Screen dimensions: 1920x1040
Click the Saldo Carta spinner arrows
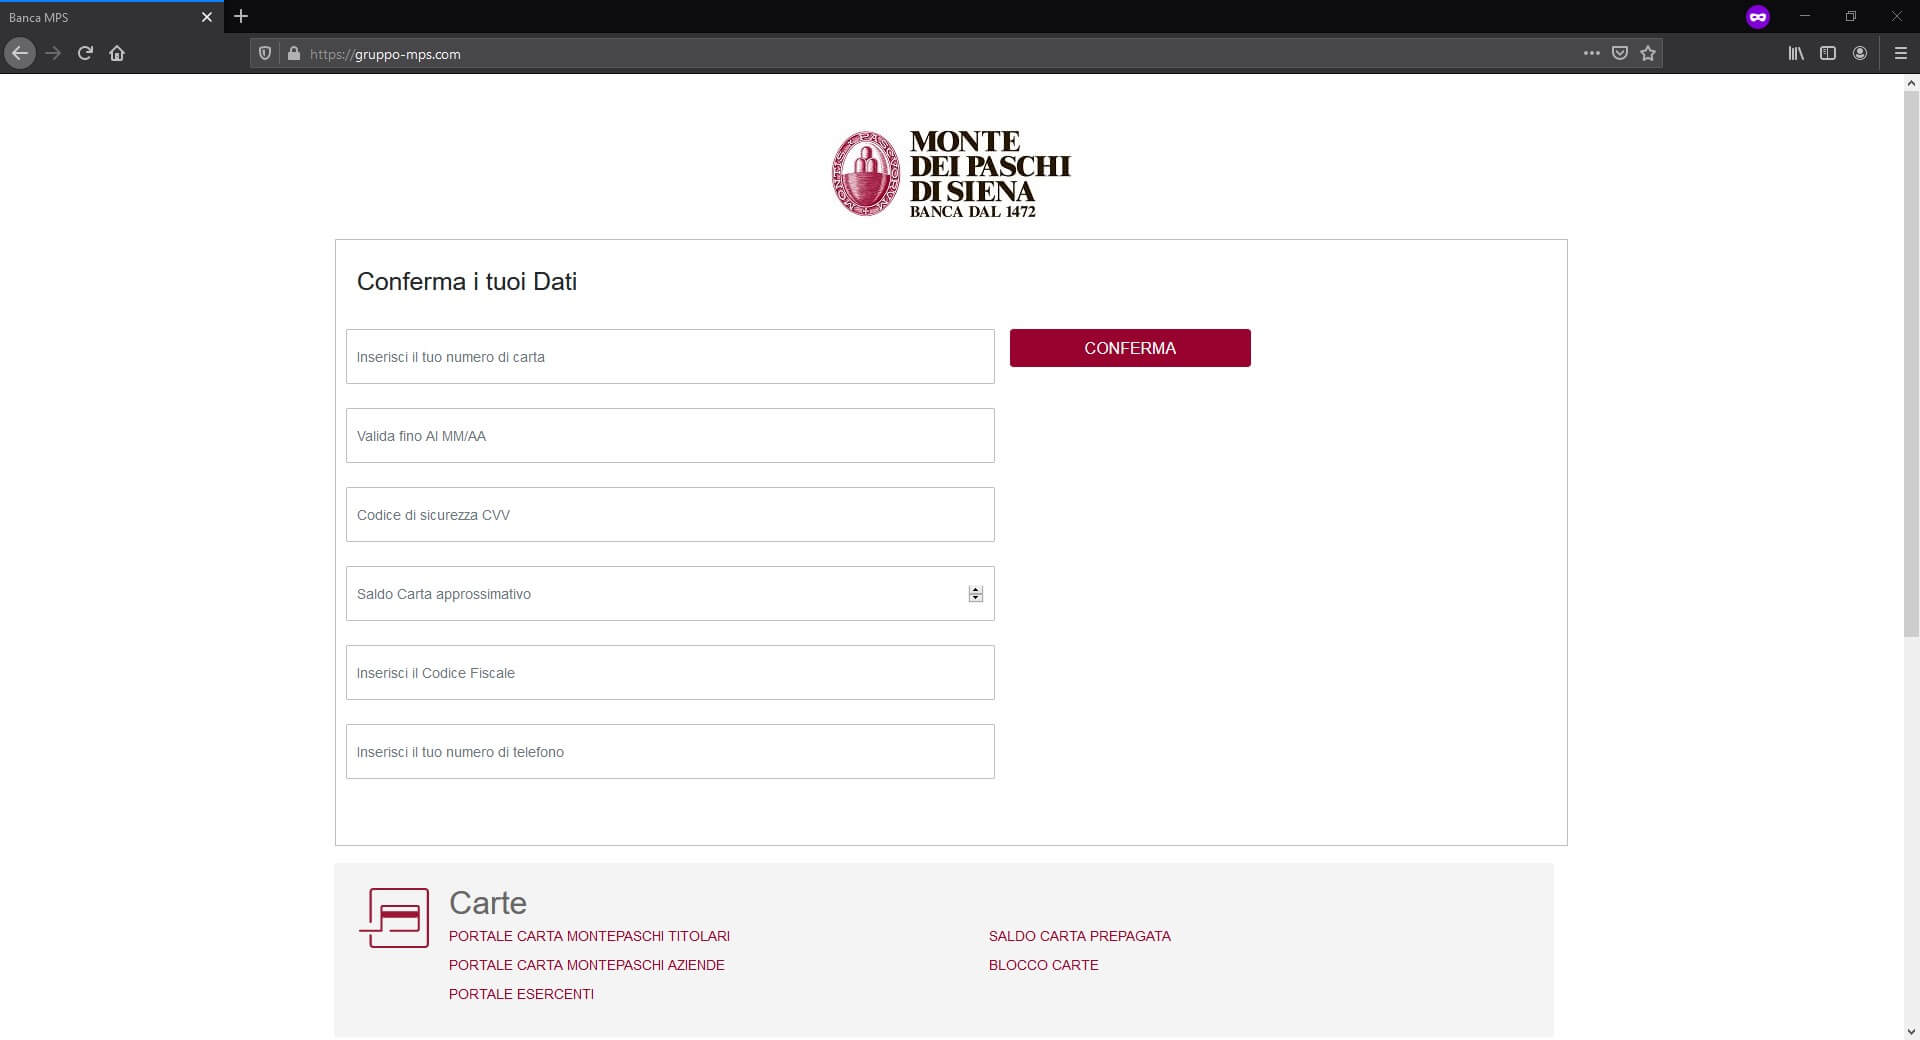click(975, 594)
